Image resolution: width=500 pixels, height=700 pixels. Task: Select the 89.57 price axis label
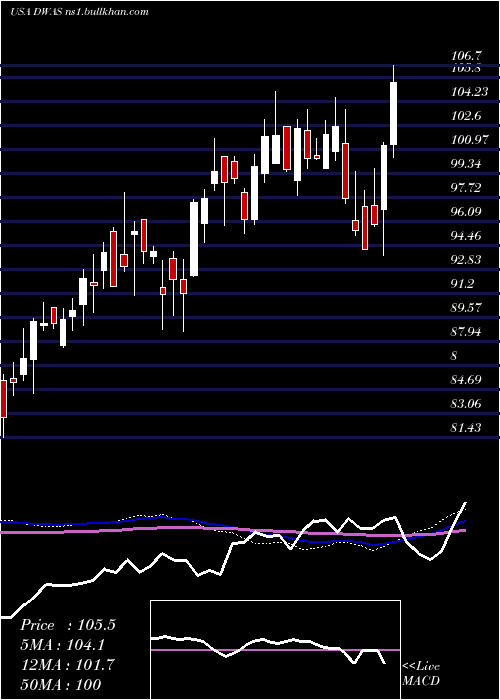[x=466, y=308]
